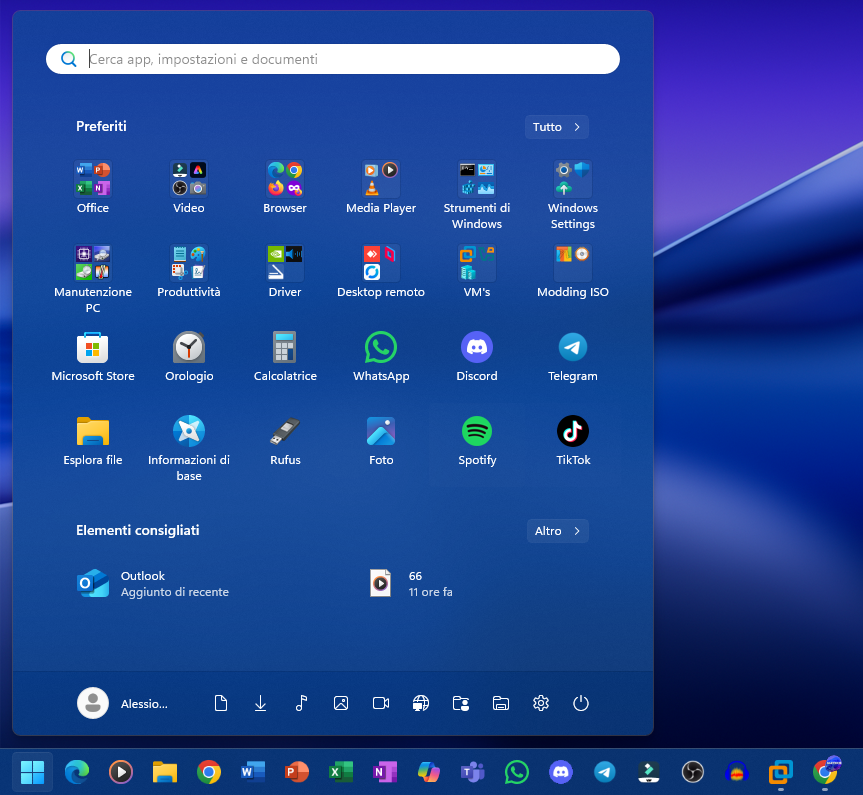Viewport: 863px width, 795px height.
Task: Open the VM's folder
Action: pos(477,271)
